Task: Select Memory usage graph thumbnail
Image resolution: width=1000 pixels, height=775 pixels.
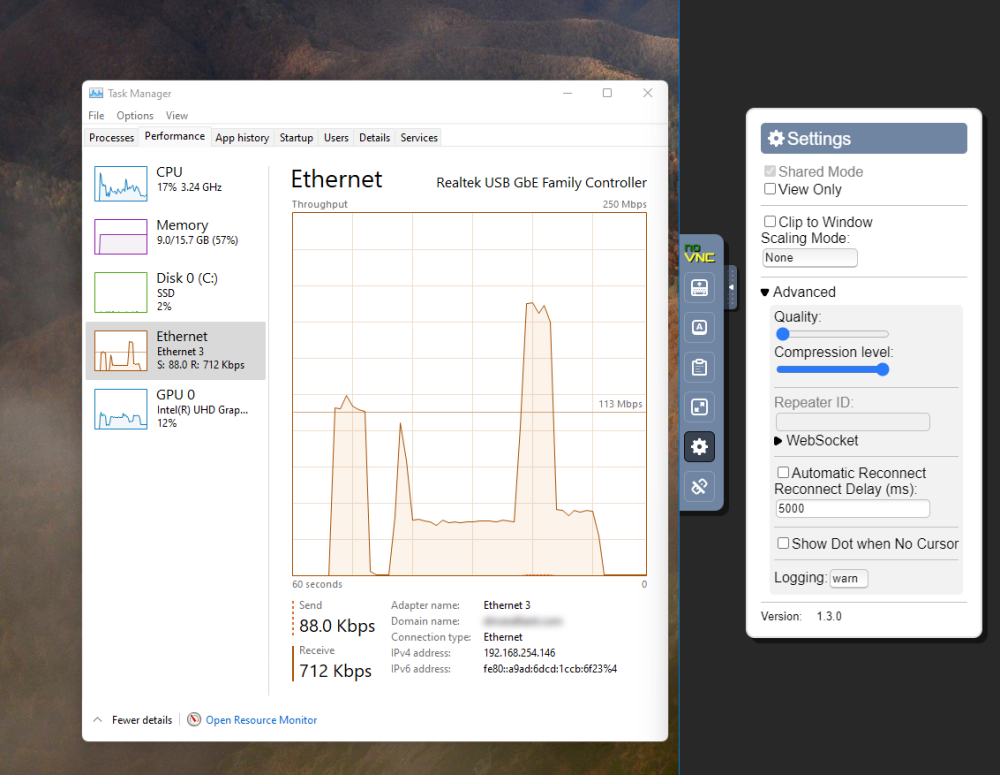Action: pos(121,237)
